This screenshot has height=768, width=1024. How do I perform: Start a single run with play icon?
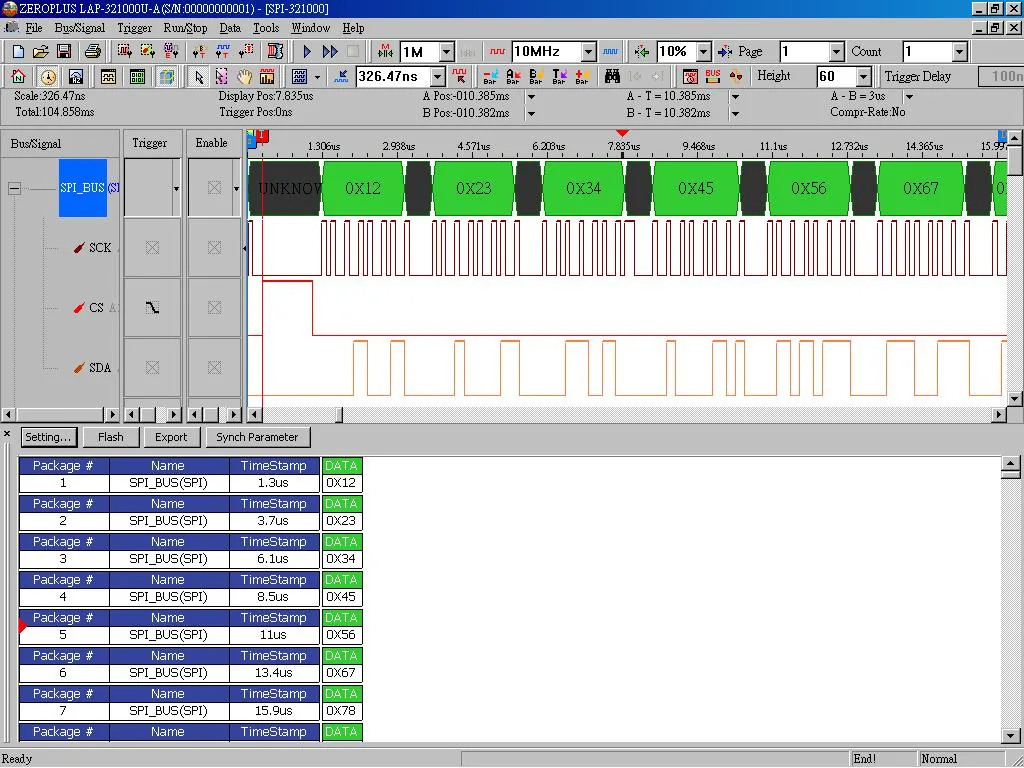(307, 52)
